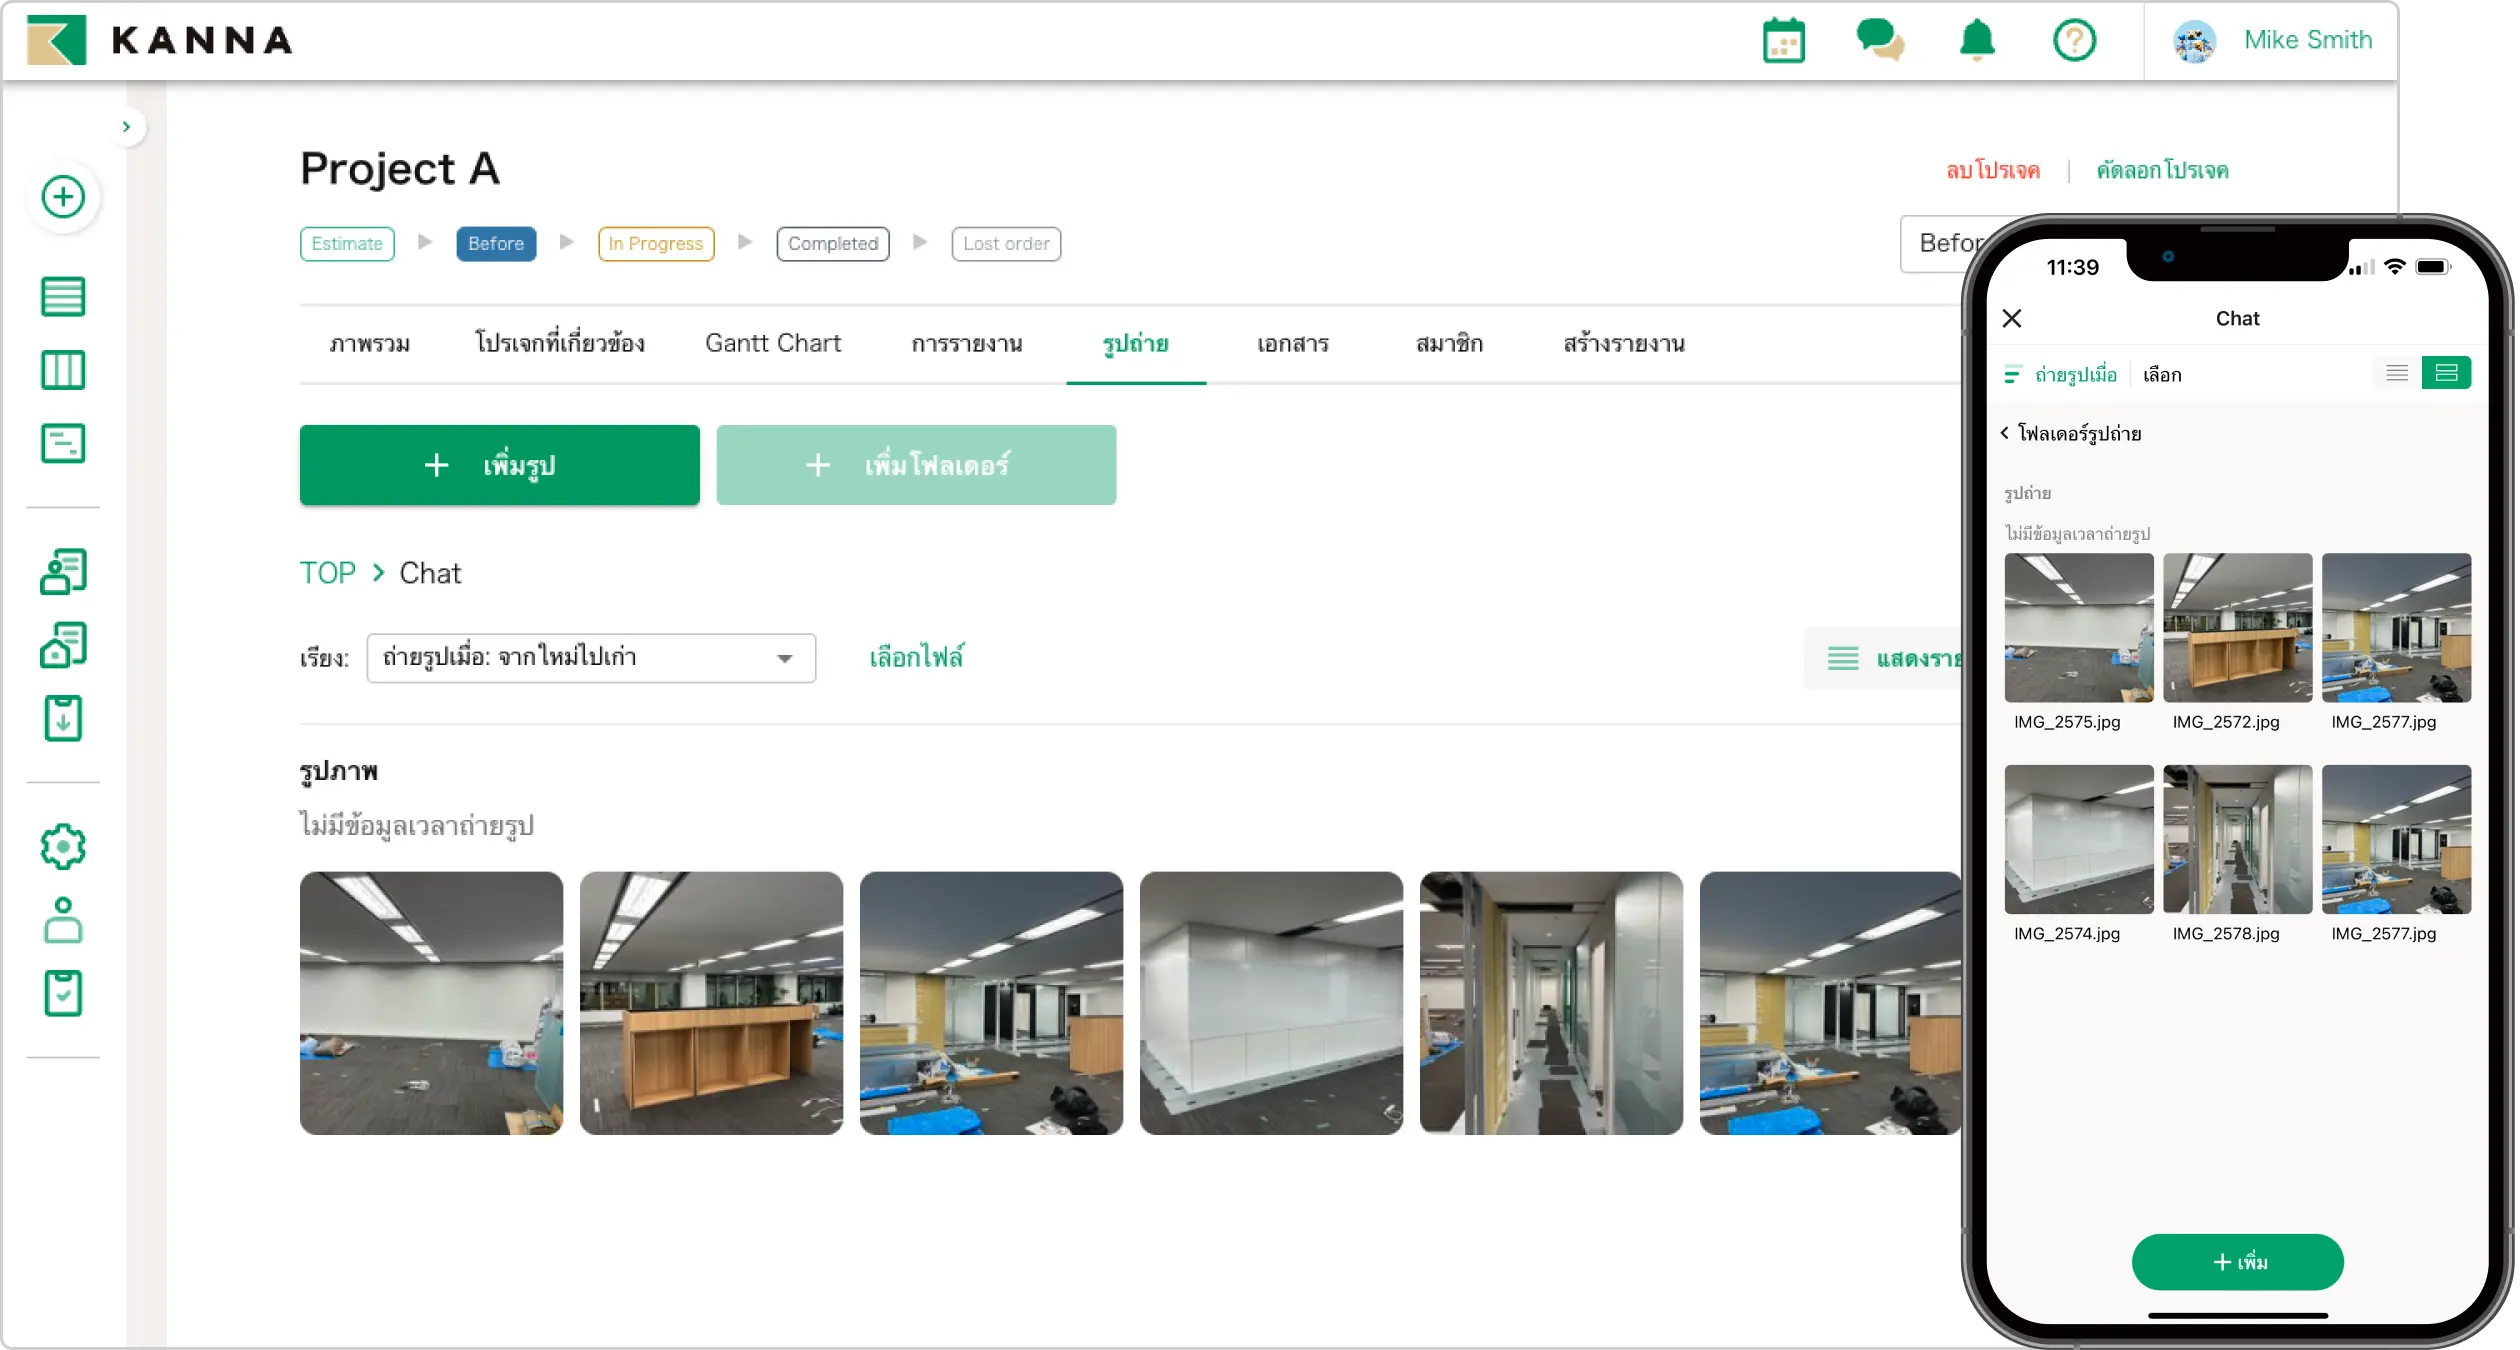
Task: Click the circled plus icon in sidebar
Action: (x=63, y=197)
